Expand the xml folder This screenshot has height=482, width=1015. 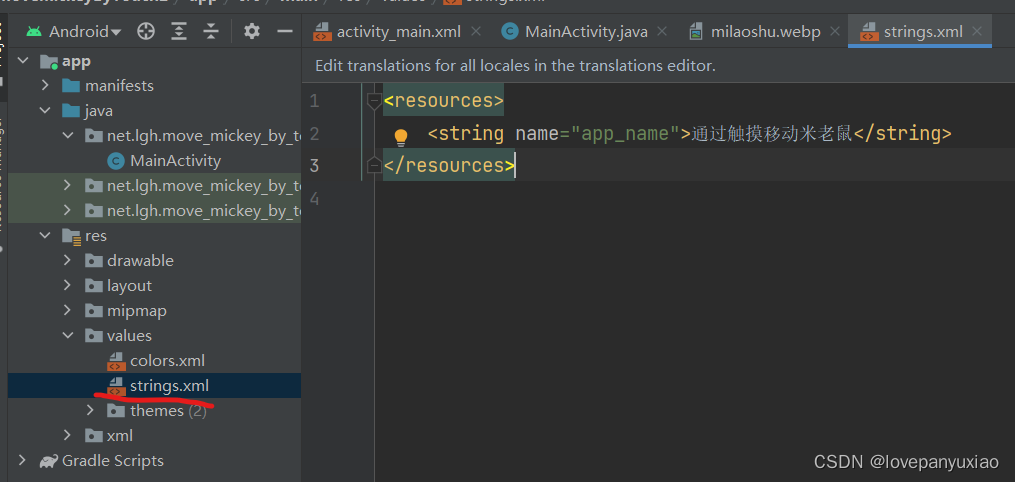[67, 435]
